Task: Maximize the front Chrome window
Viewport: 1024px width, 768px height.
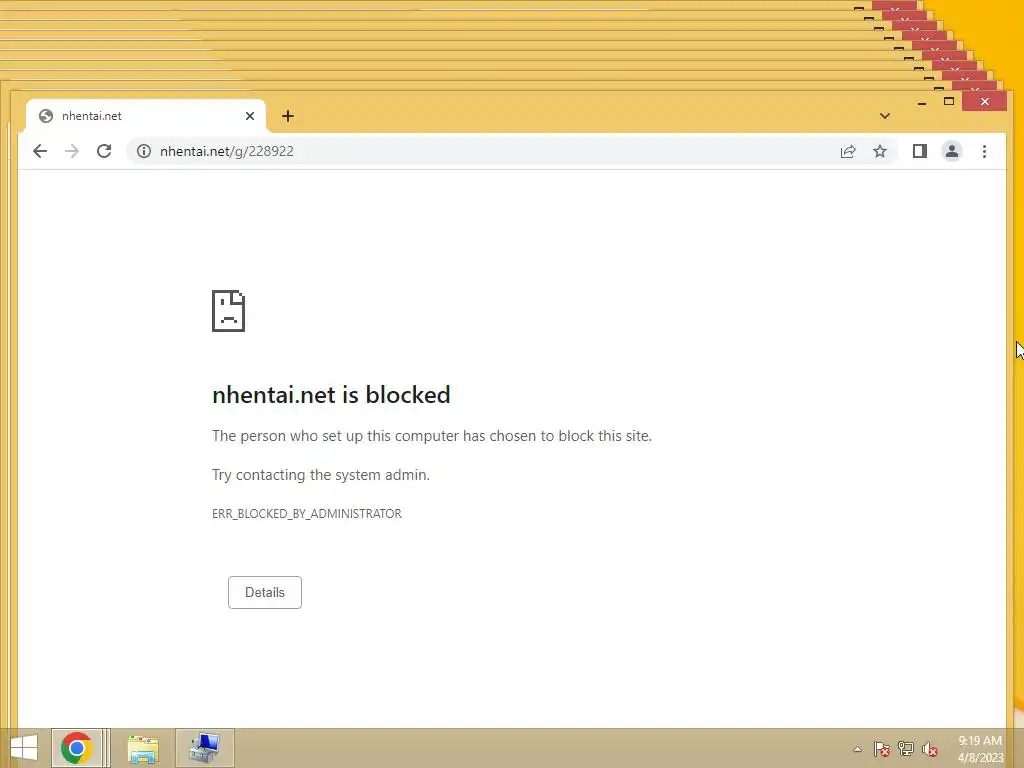Action: click(949, 101)
